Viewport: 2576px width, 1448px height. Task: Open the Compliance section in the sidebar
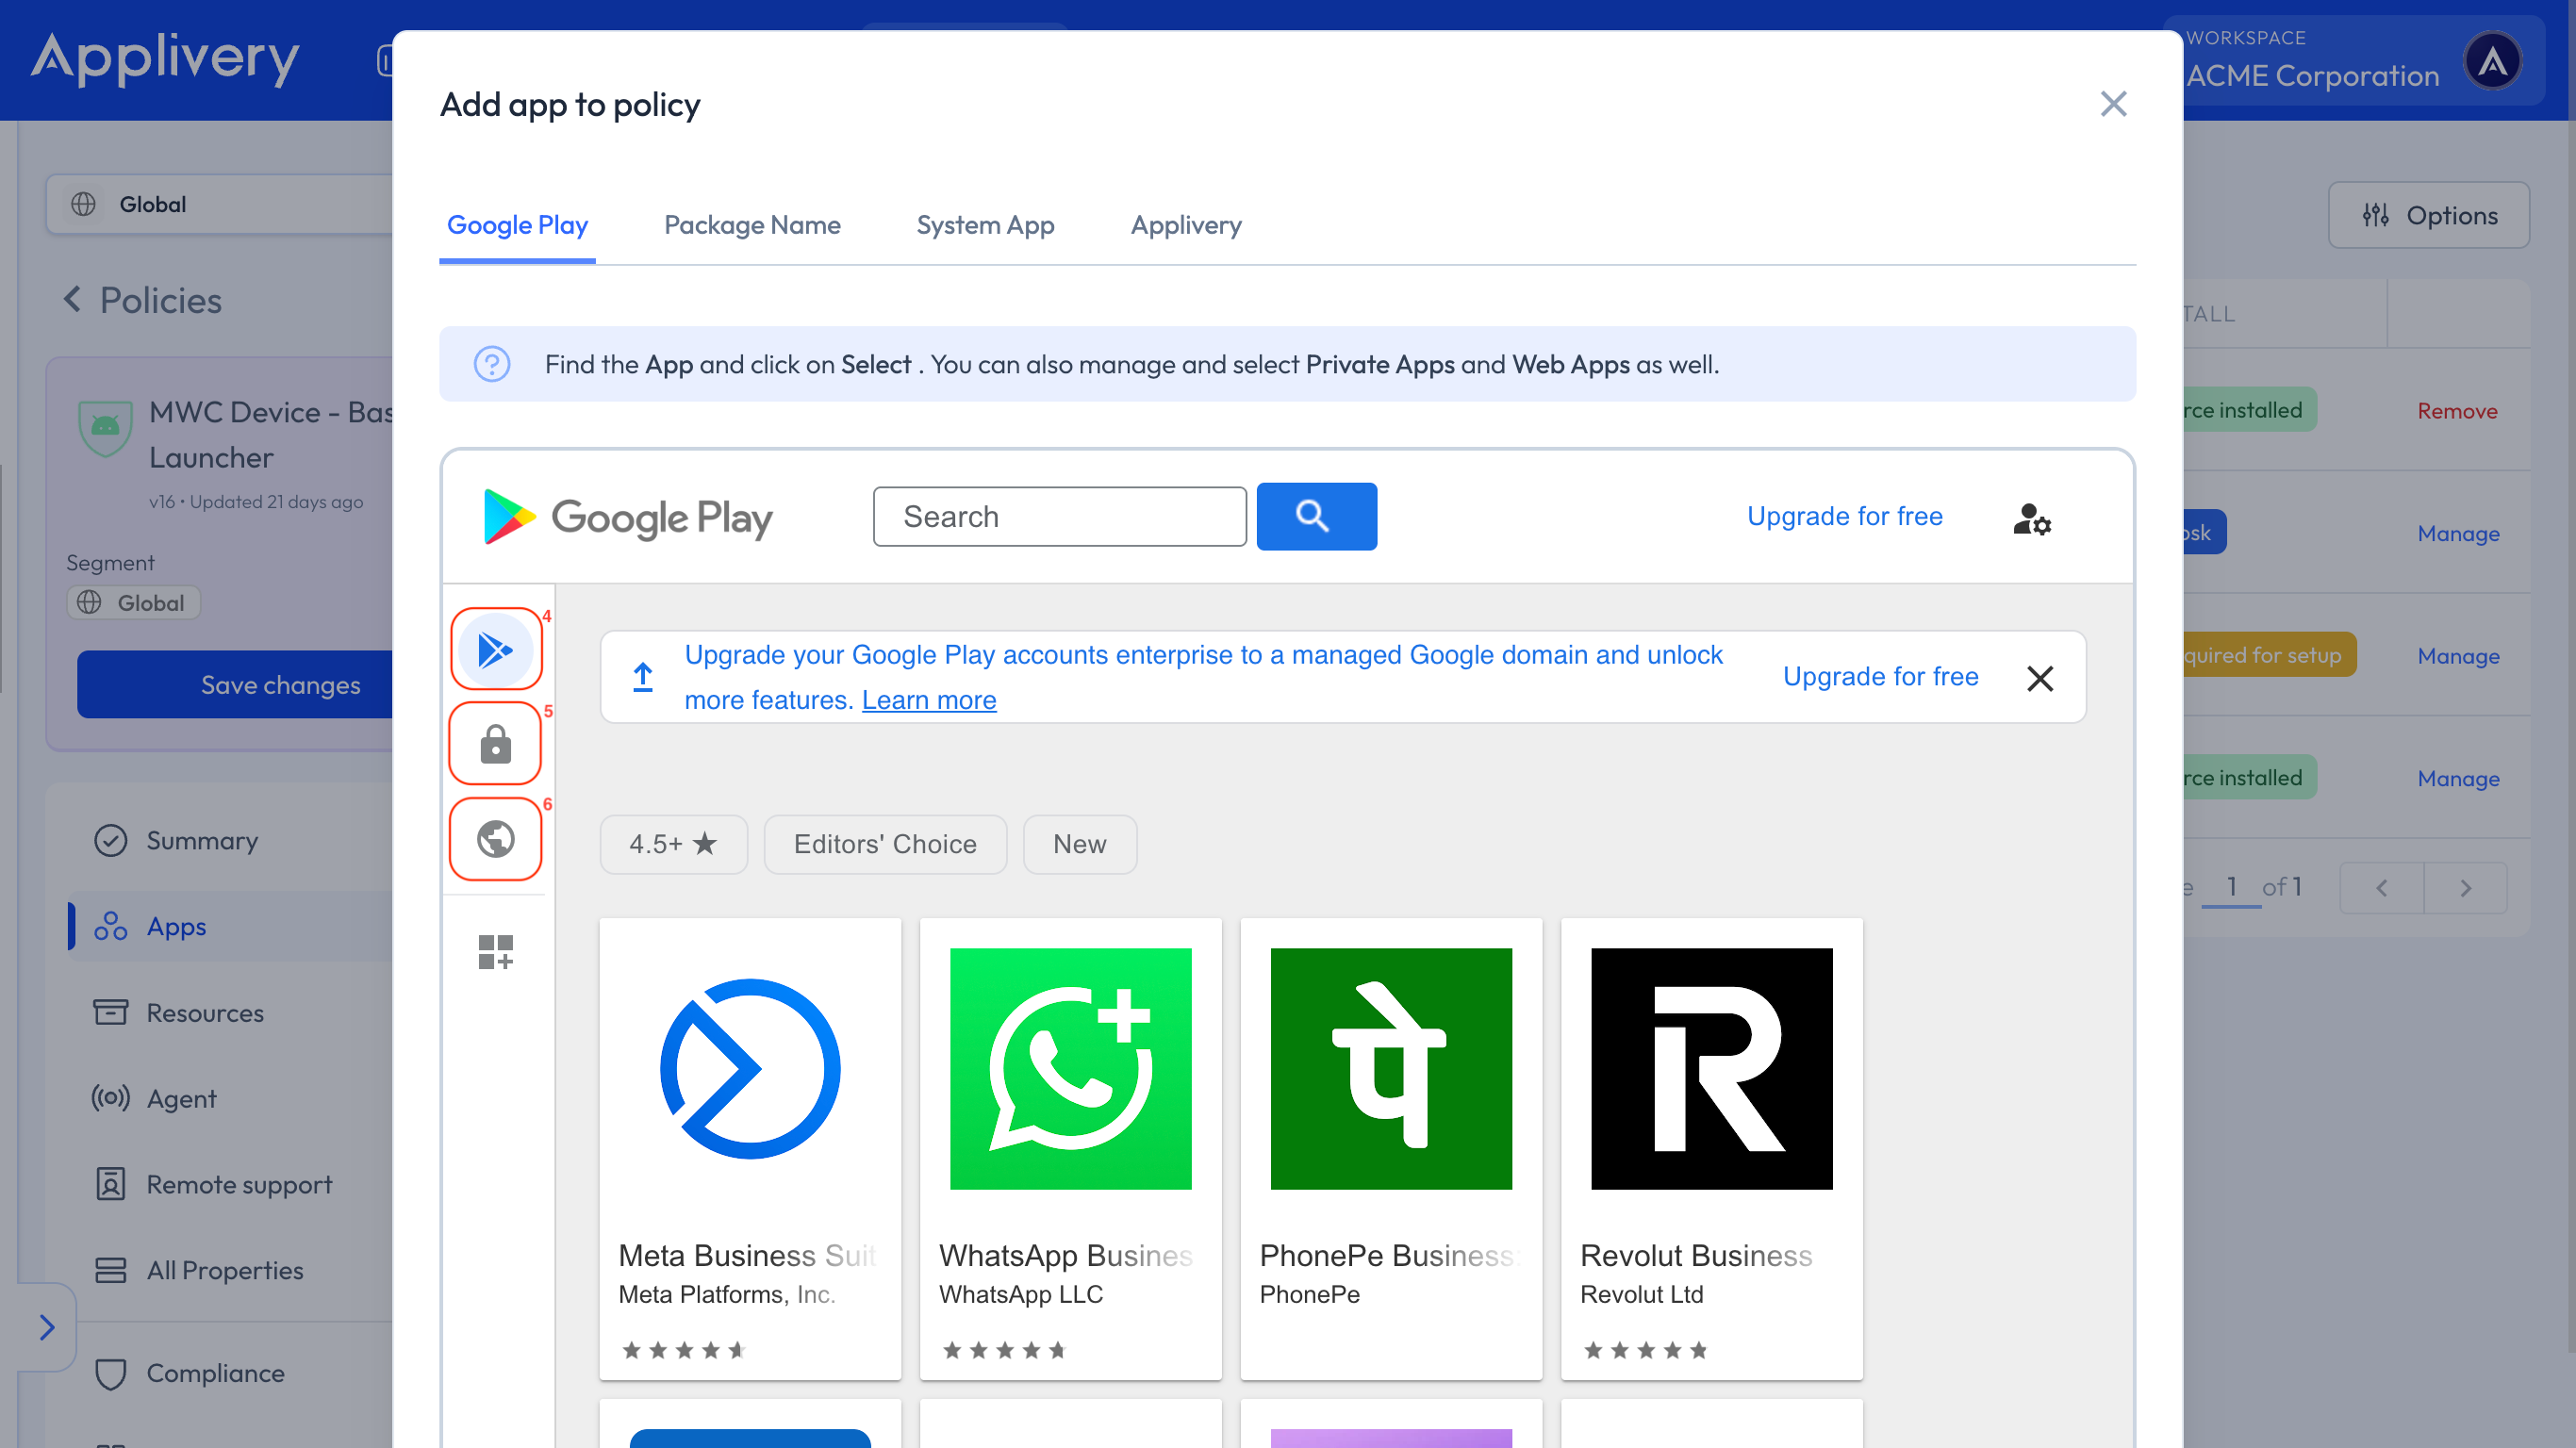coord(215,1372)
